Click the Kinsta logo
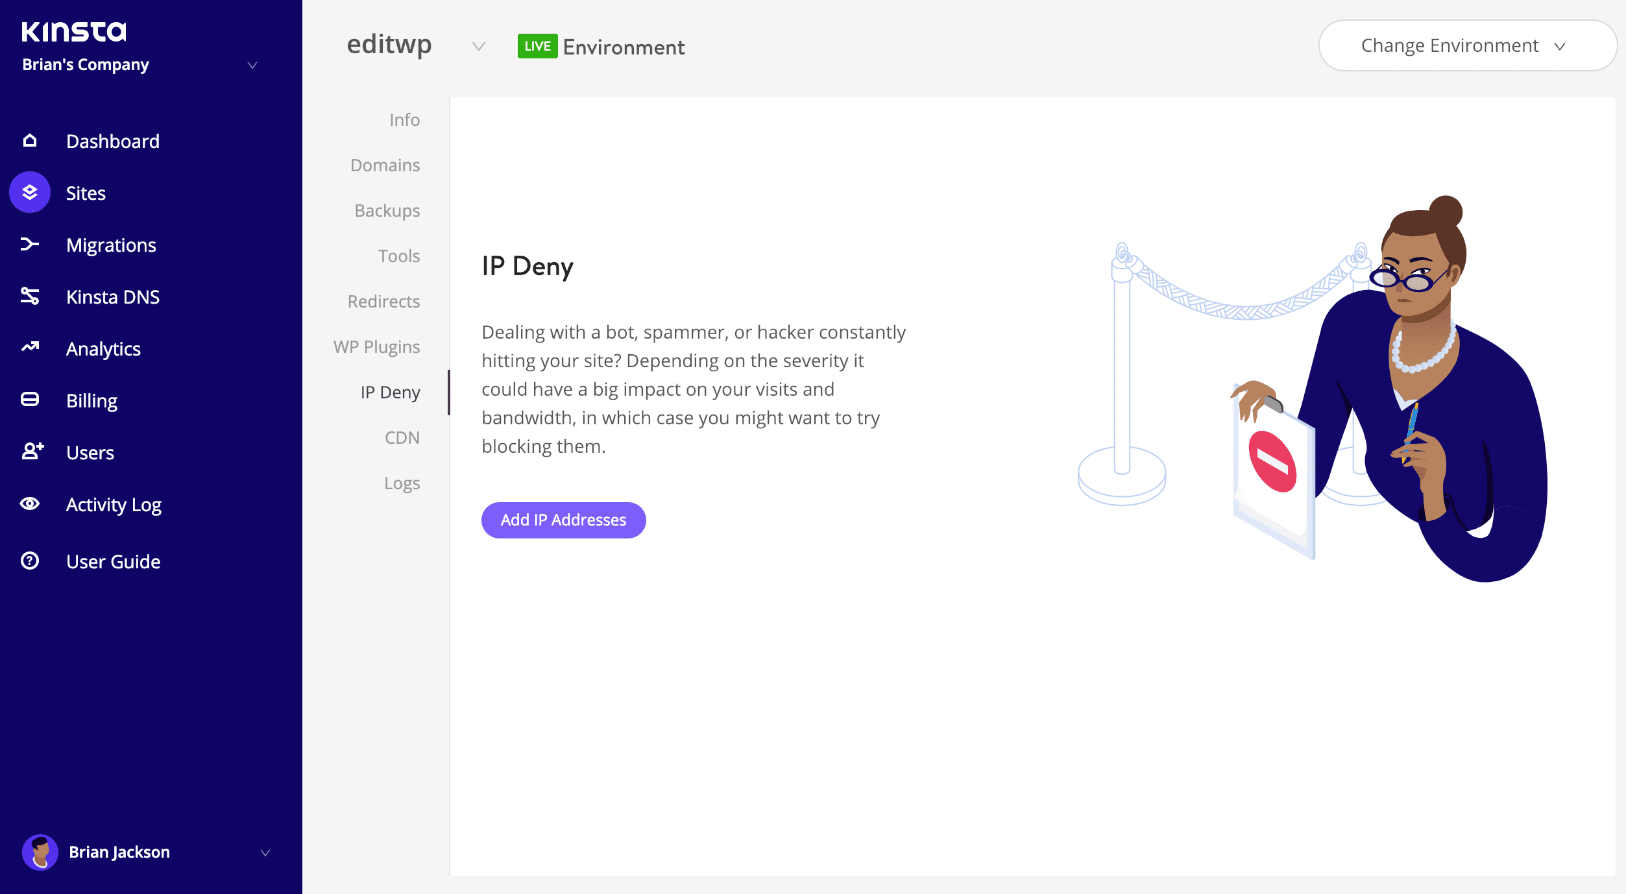 click(x=74, y=32)
